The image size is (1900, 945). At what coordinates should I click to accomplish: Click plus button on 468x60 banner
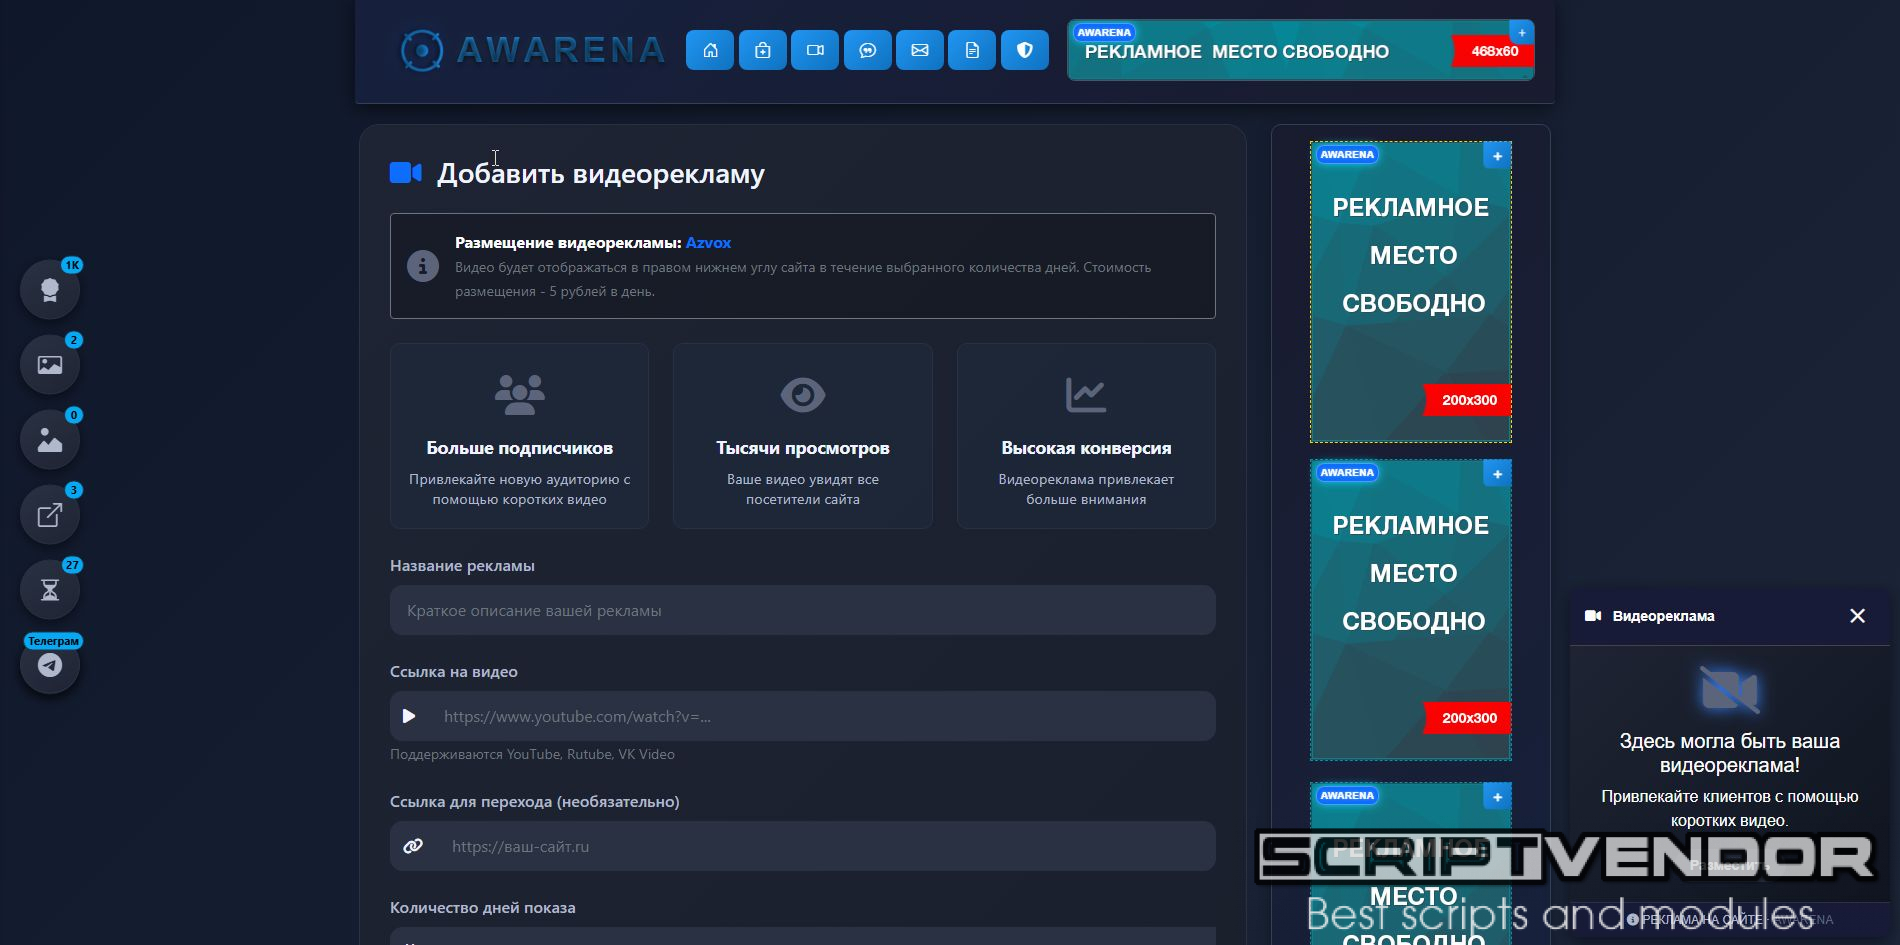1521,33
